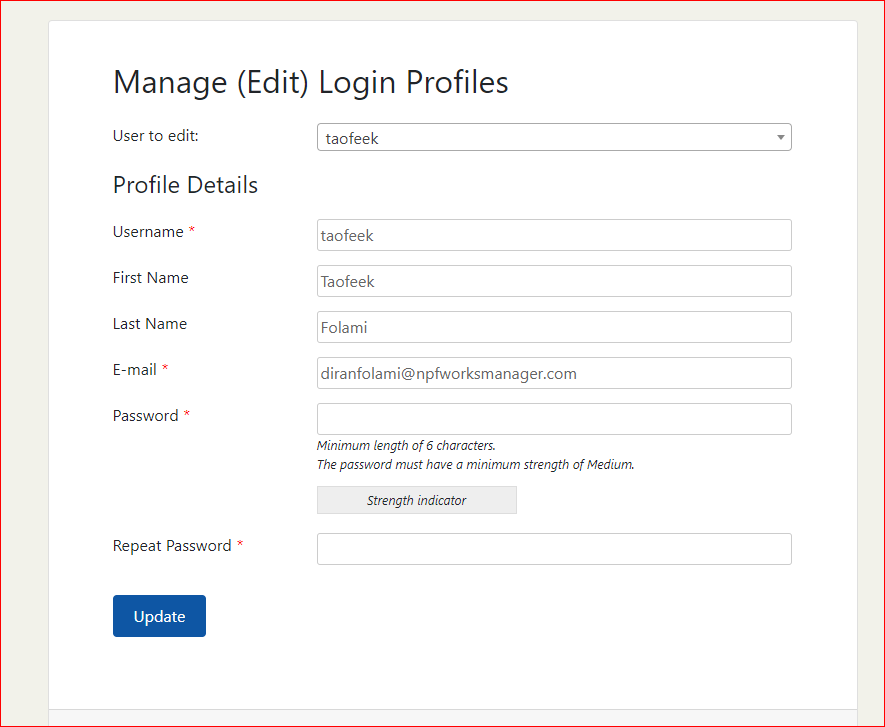Click the dropdown arrow beside taofeek
Screen dimensions: 885x727
781,137
